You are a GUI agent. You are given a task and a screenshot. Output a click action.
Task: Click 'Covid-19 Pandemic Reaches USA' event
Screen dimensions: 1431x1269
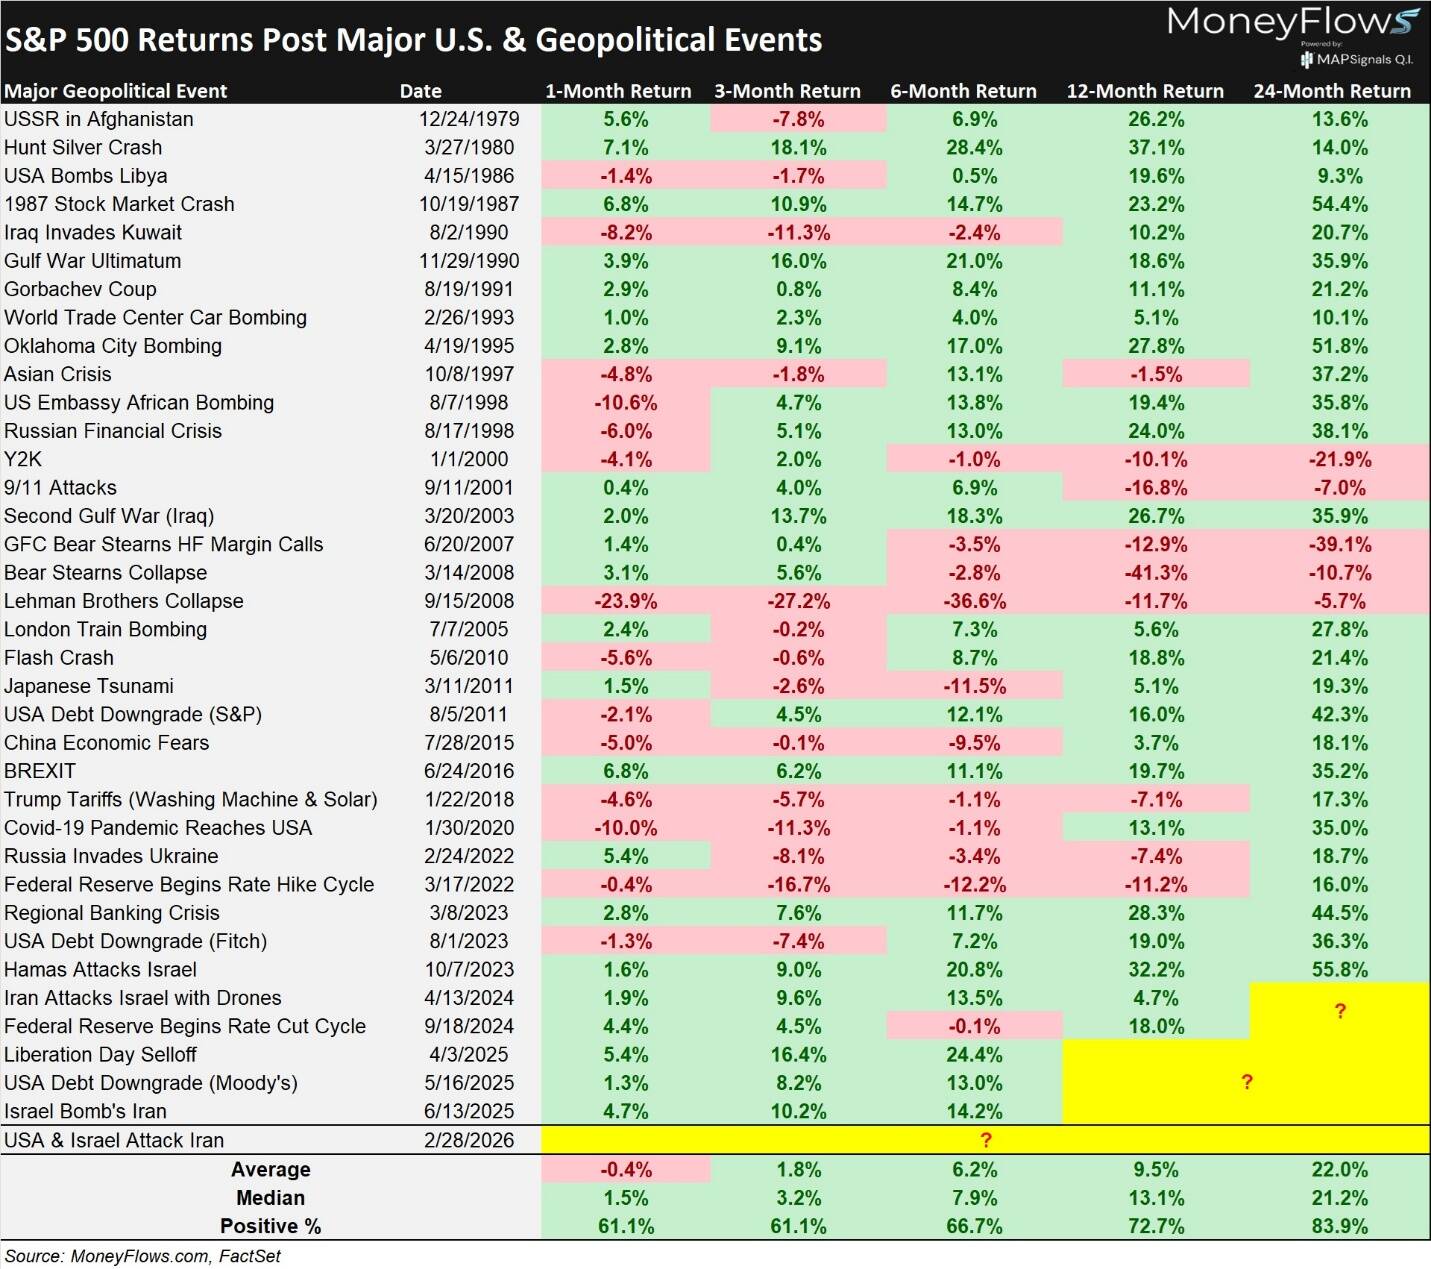coord(158,828)
